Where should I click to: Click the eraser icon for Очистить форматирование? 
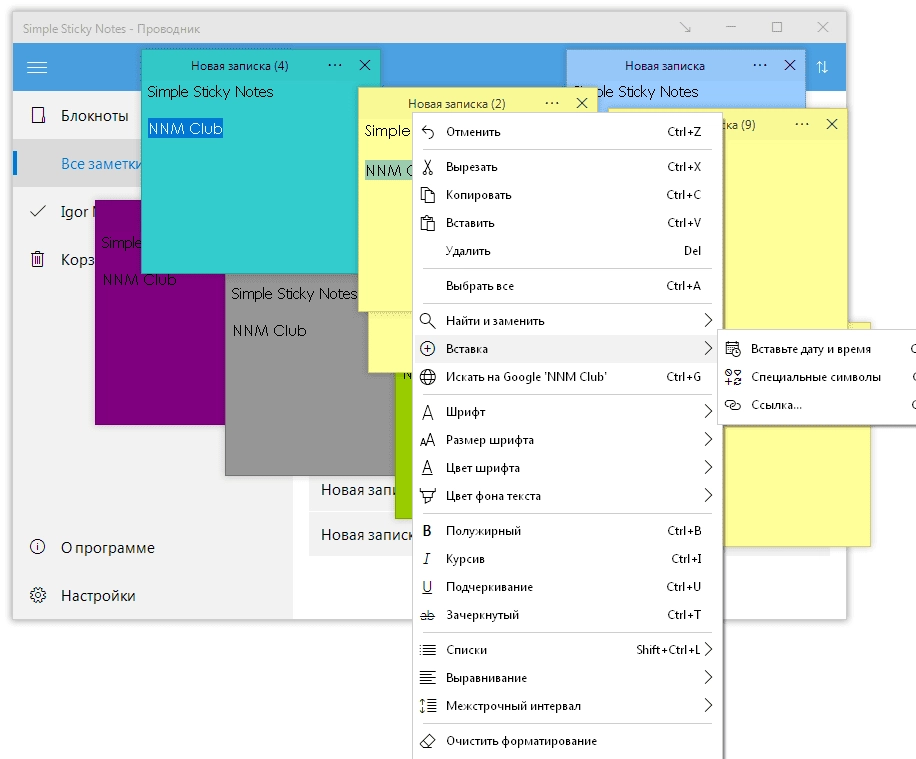pyautogui.click(x=428, y=741)
